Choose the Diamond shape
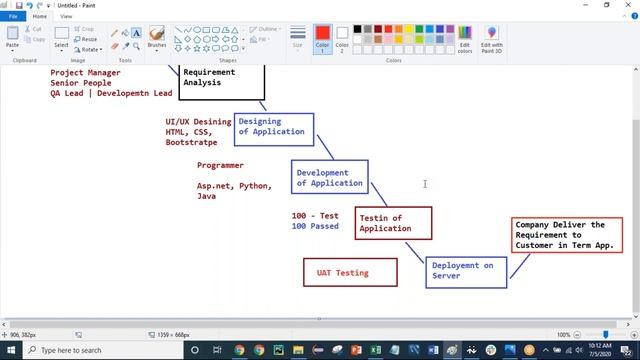The height and width of the screenshot is (360, 640). pyautogui.click(x=187, y=39)
